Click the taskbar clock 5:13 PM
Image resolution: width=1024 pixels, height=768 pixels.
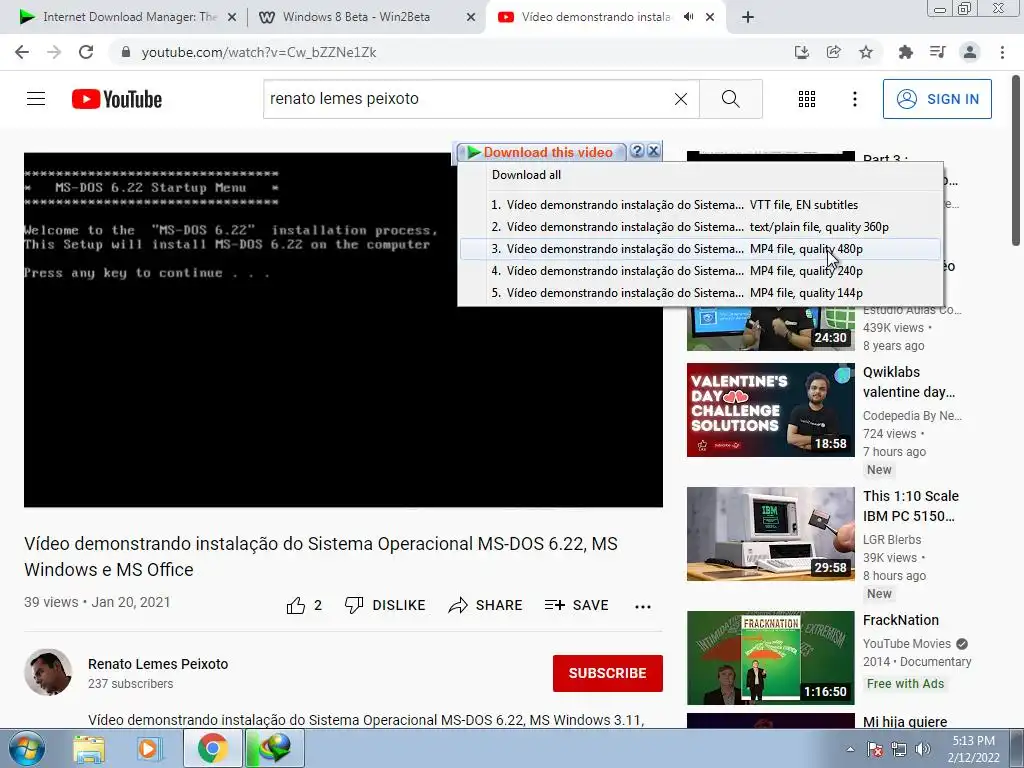point(973,749)
